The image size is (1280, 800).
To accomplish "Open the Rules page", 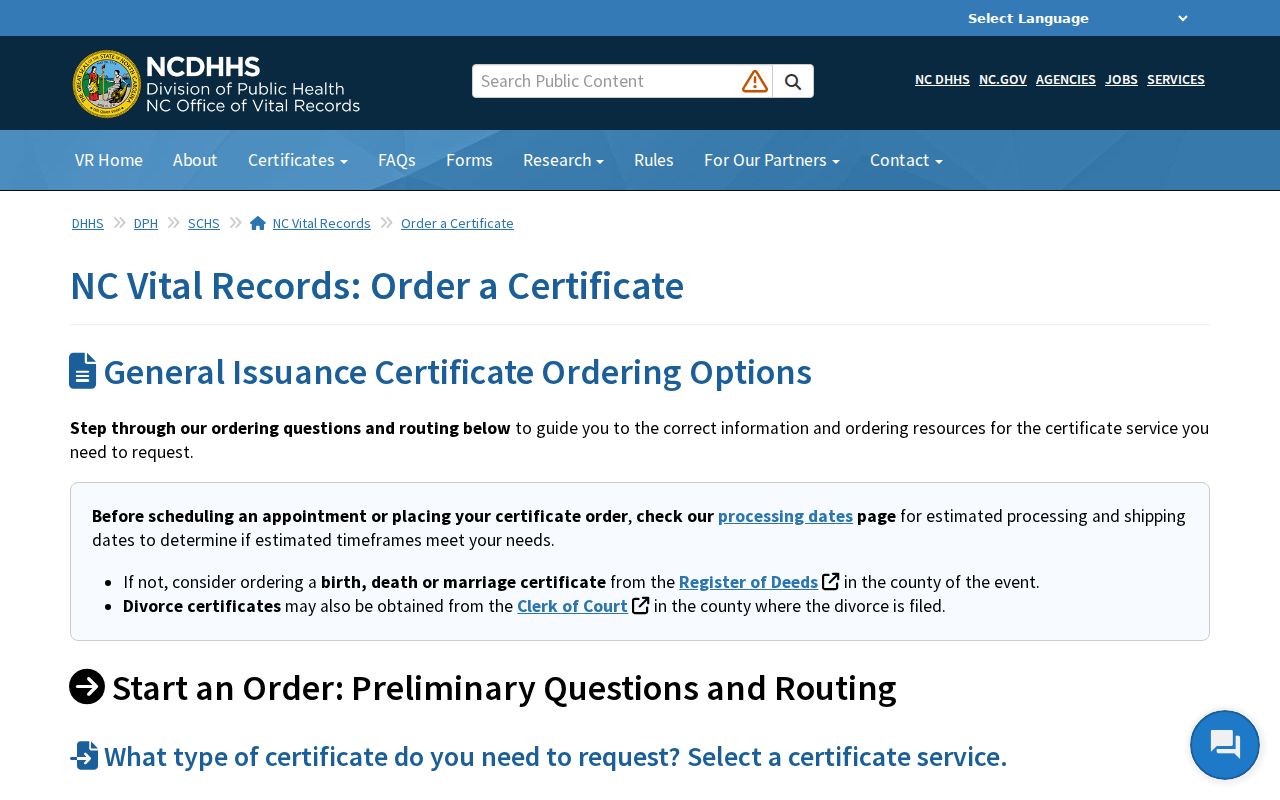I will click(654, 160).
